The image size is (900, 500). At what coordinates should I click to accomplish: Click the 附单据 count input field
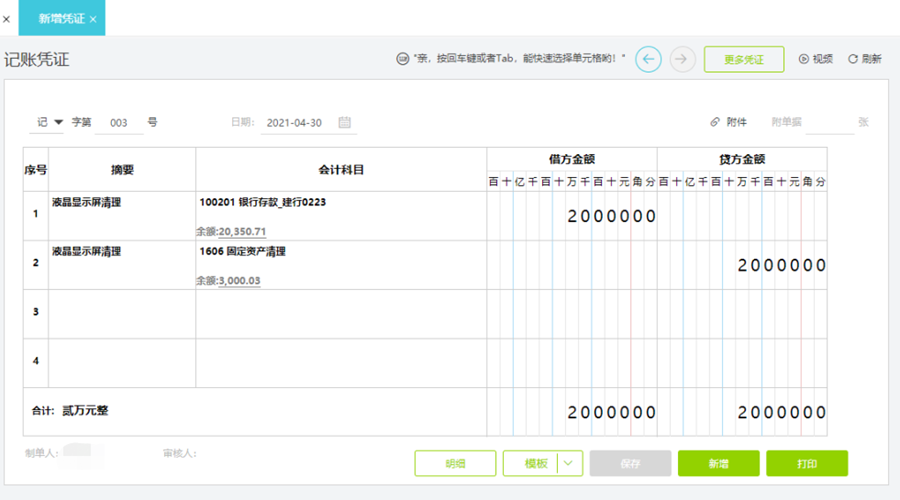pos(829,122)
